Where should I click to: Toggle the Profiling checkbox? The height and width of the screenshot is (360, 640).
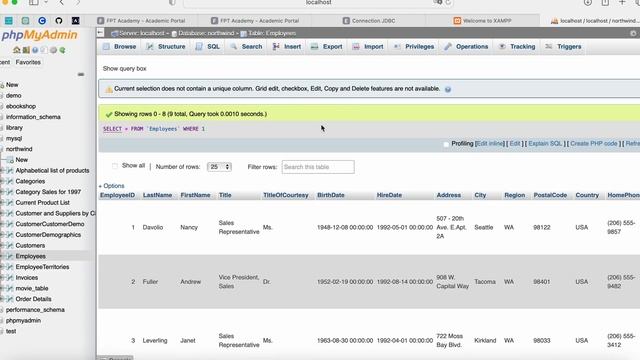point(446,144)
